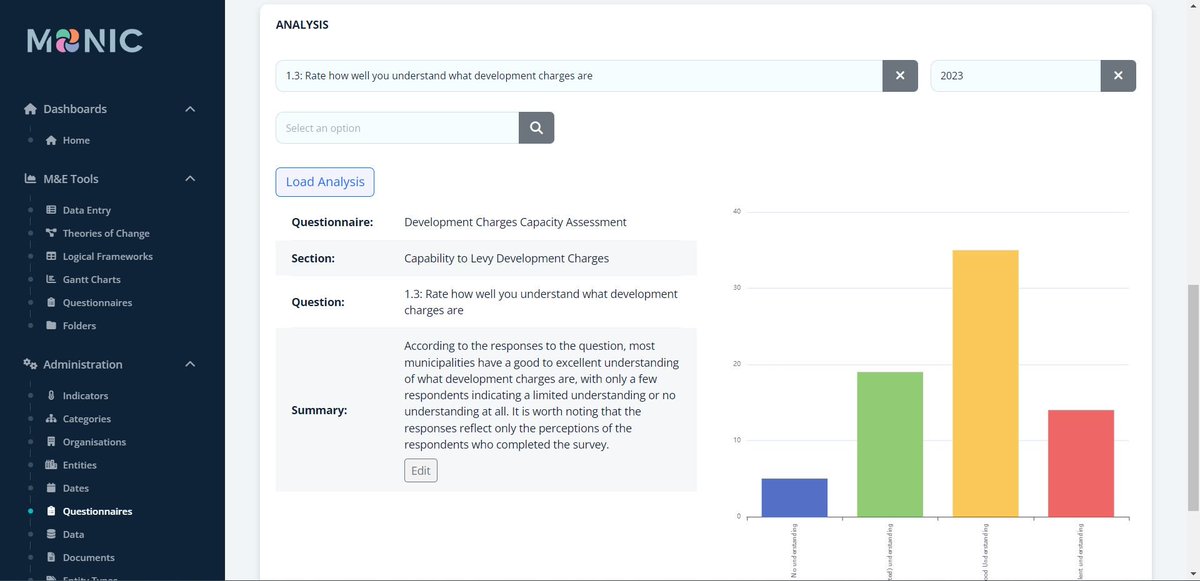Click the Folders icon
Image resolution: width=1200 pixels, height=581 pixels.
(x=51, y=325)
